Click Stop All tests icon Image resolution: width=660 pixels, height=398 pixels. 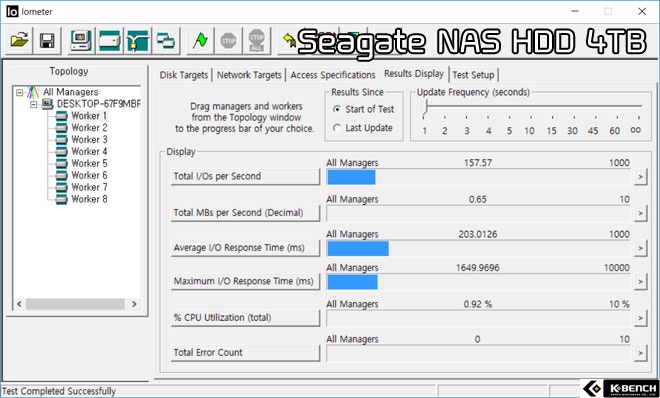click(x=256, y=41)
